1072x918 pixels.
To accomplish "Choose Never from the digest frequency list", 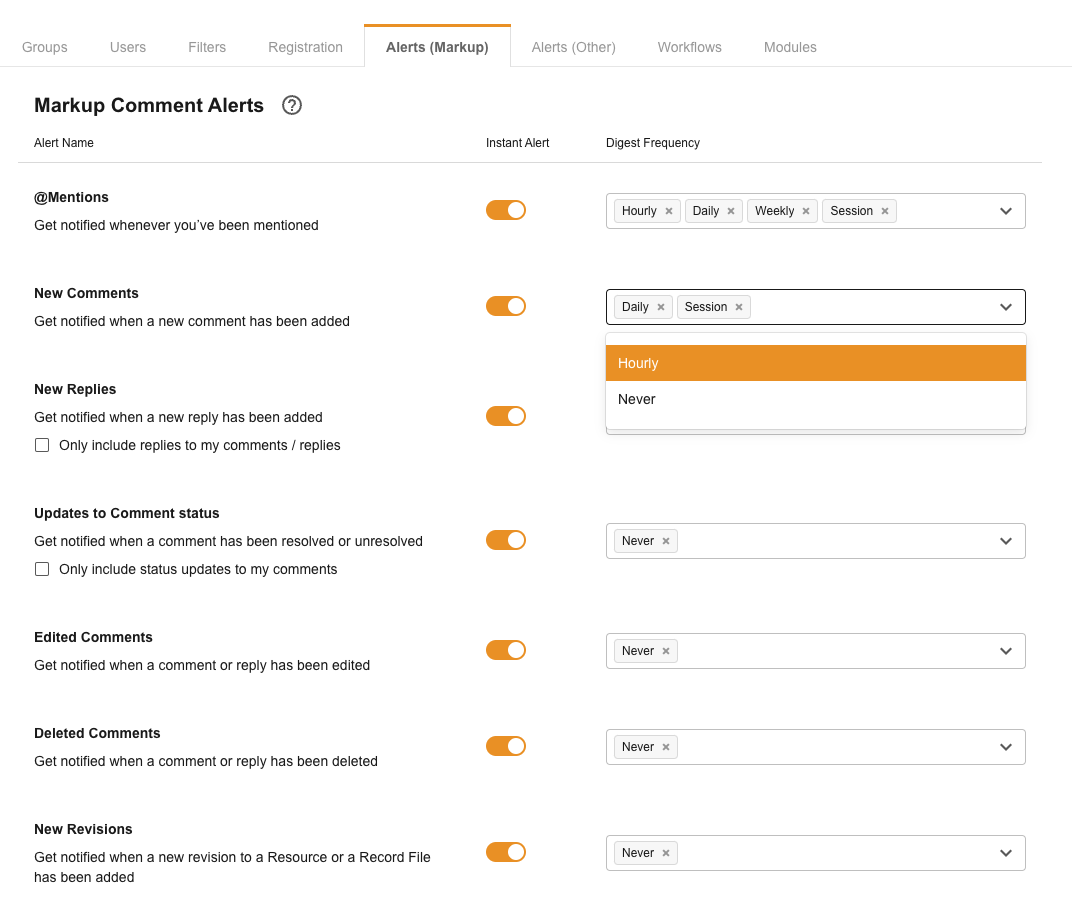I will tap(815, 399).
